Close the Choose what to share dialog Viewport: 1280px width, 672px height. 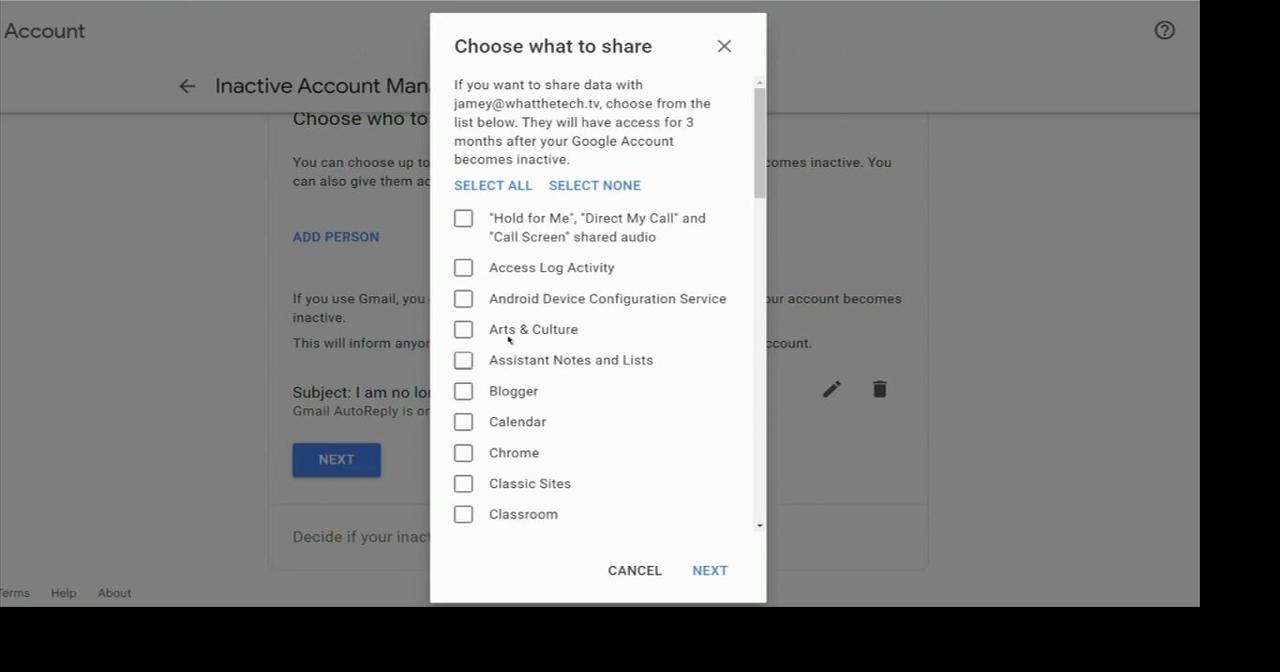(x=724, y=46)
